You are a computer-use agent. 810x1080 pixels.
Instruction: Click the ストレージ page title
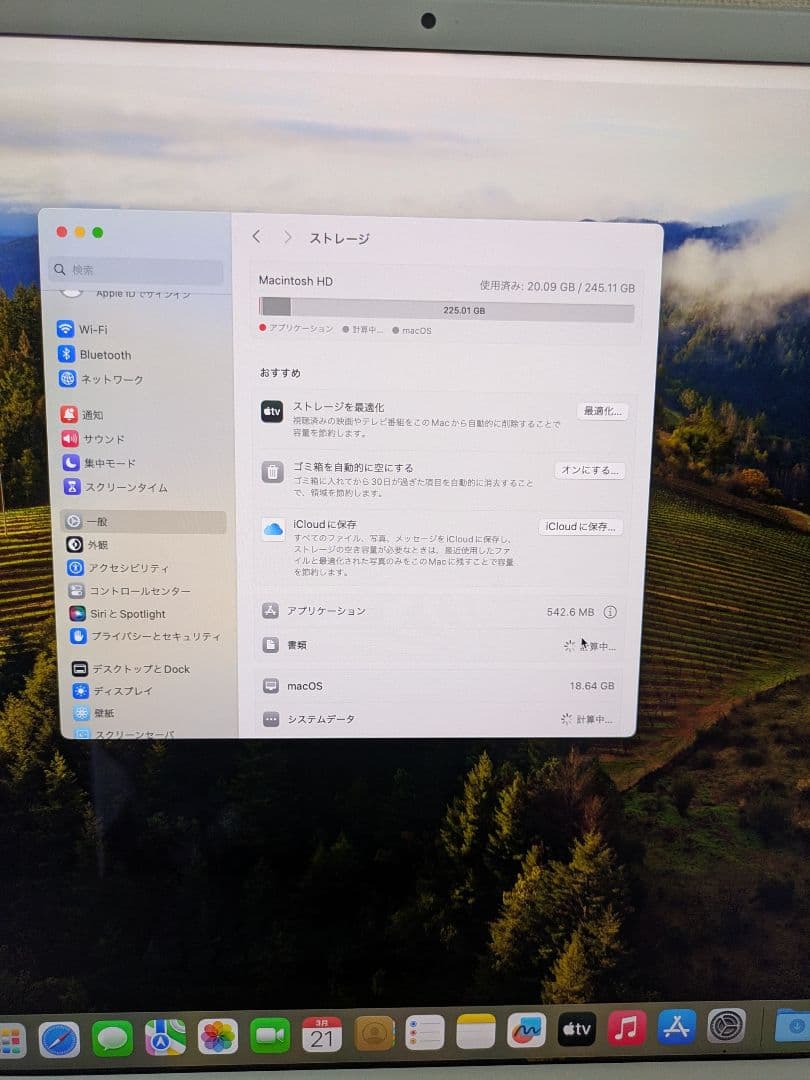tap(339, 238)
